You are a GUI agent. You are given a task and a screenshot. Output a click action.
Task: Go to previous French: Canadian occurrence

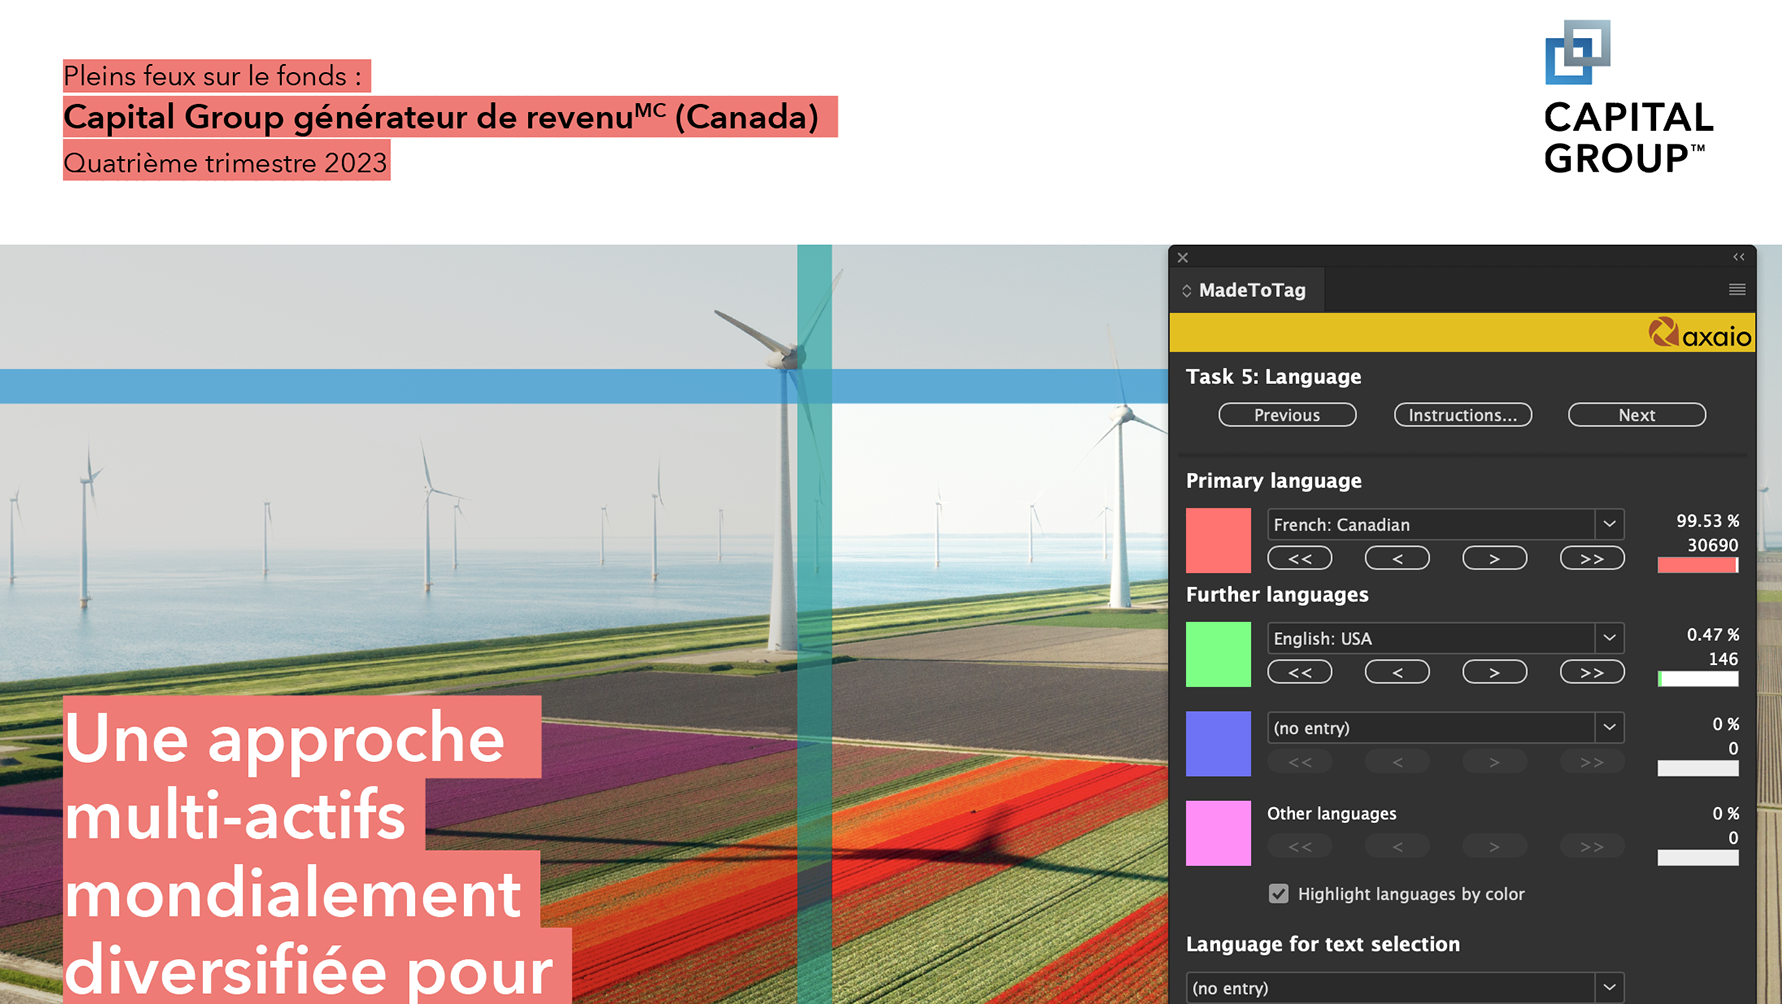coord(1397,559)
